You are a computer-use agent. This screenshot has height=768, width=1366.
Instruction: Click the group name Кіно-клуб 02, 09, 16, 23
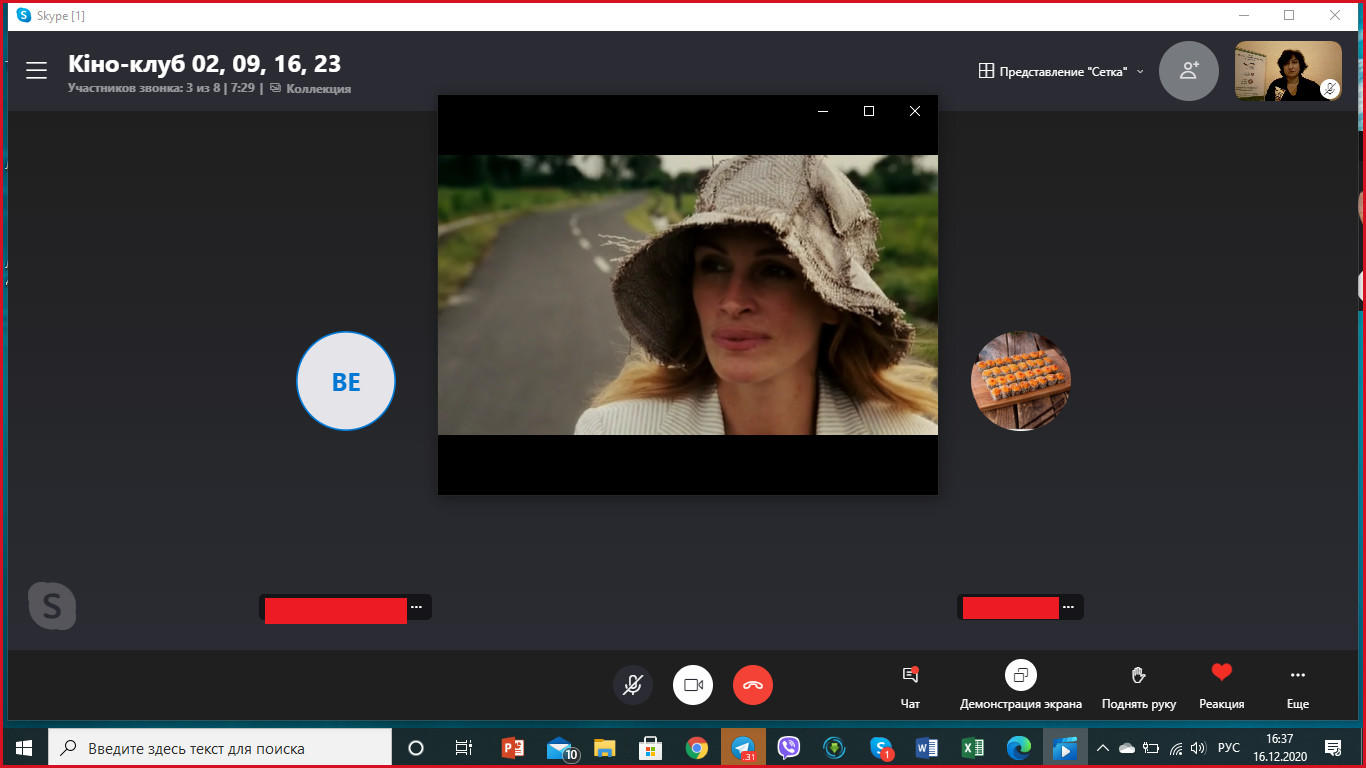[x=205, y=64]
